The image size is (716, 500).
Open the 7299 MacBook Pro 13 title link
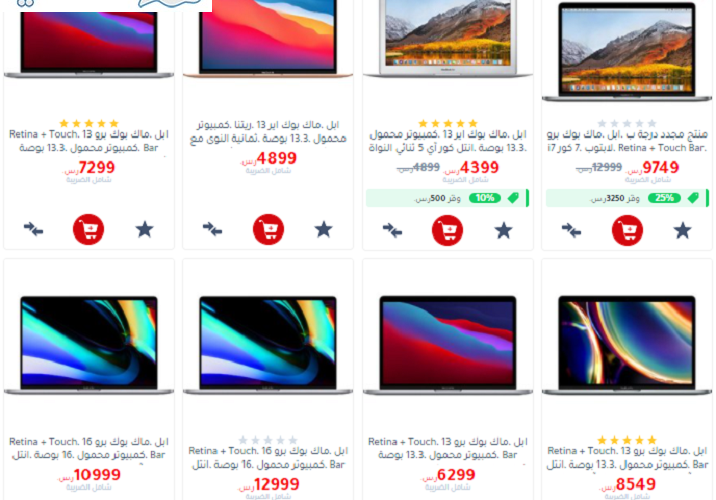point(89,141)
